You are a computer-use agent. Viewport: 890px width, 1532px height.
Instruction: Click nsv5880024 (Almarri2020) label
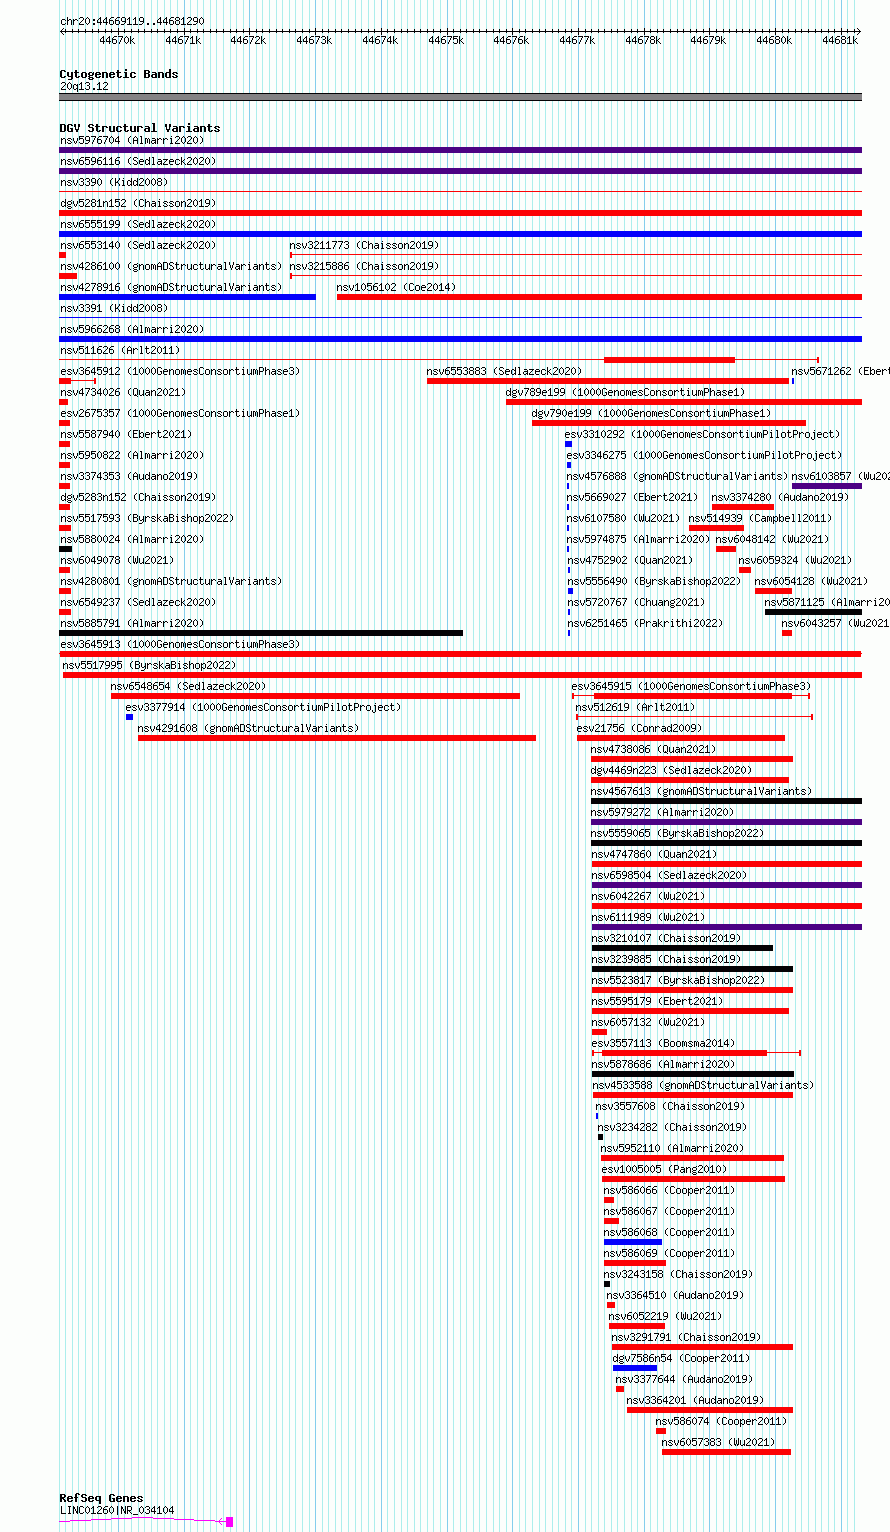(132, 539)
